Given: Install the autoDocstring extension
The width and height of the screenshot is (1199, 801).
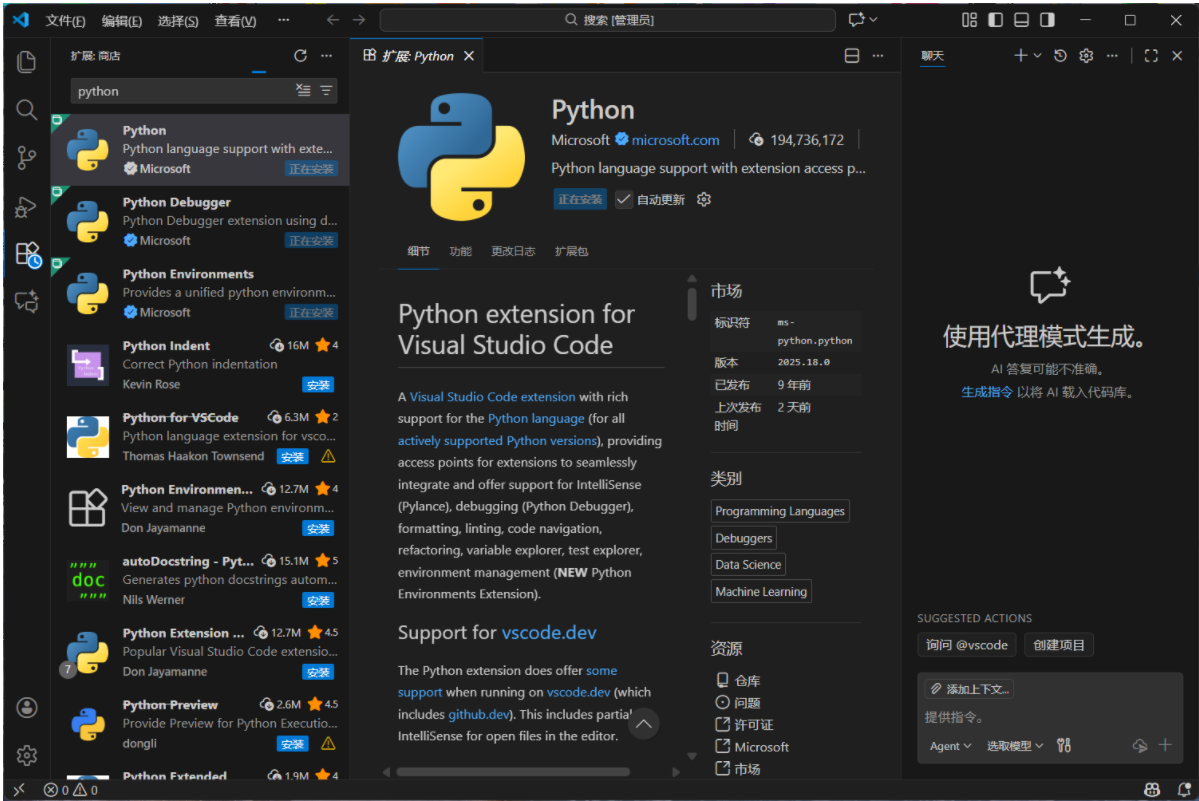Looking at the screenshot, I should pos(318,601).
